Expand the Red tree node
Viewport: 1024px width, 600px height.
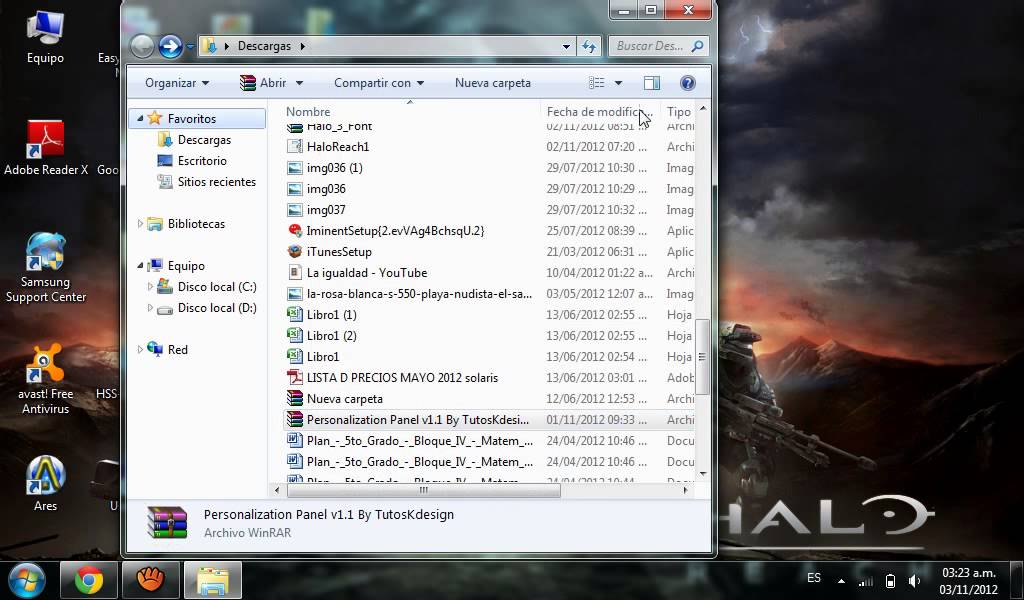point(140,349)
